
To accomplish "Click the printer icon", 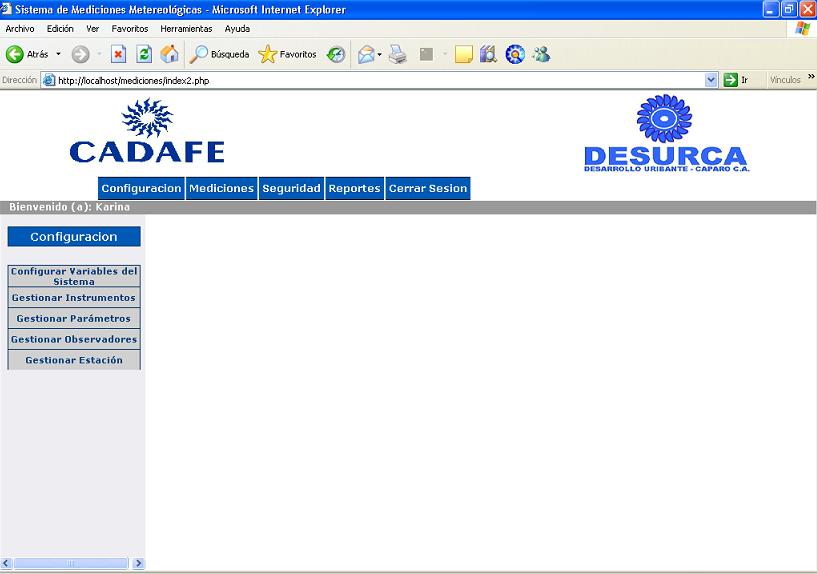I will [398, 54].
